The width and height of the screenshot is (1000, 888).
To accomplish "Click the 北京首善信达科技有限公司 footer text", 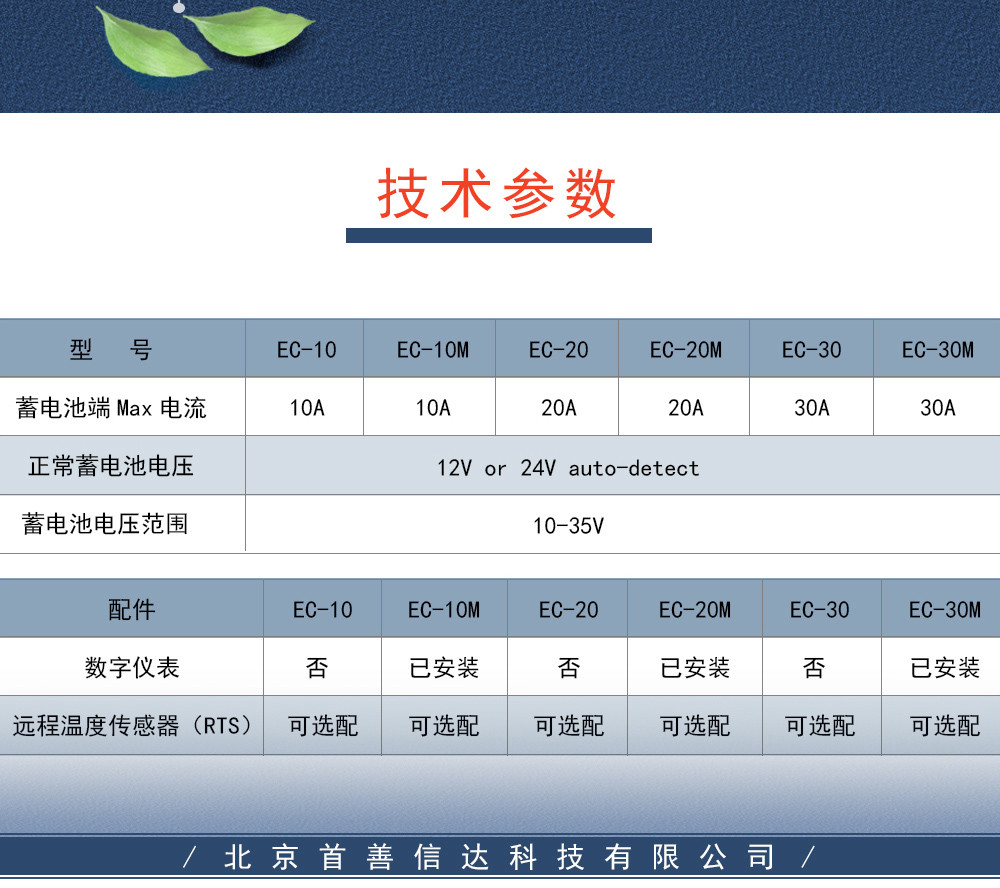I will pos(500,858).
